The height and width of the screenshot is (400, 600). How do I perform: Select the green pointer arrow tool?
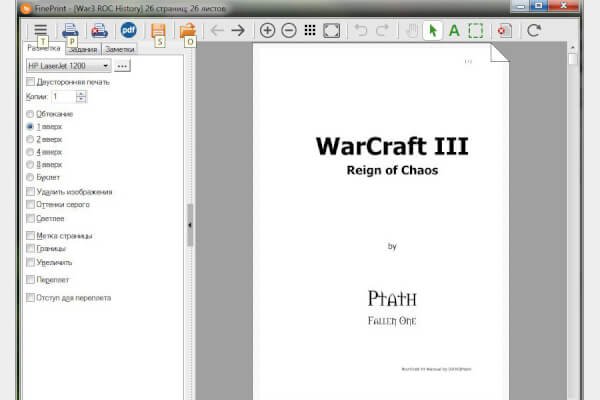pos(433,30)
